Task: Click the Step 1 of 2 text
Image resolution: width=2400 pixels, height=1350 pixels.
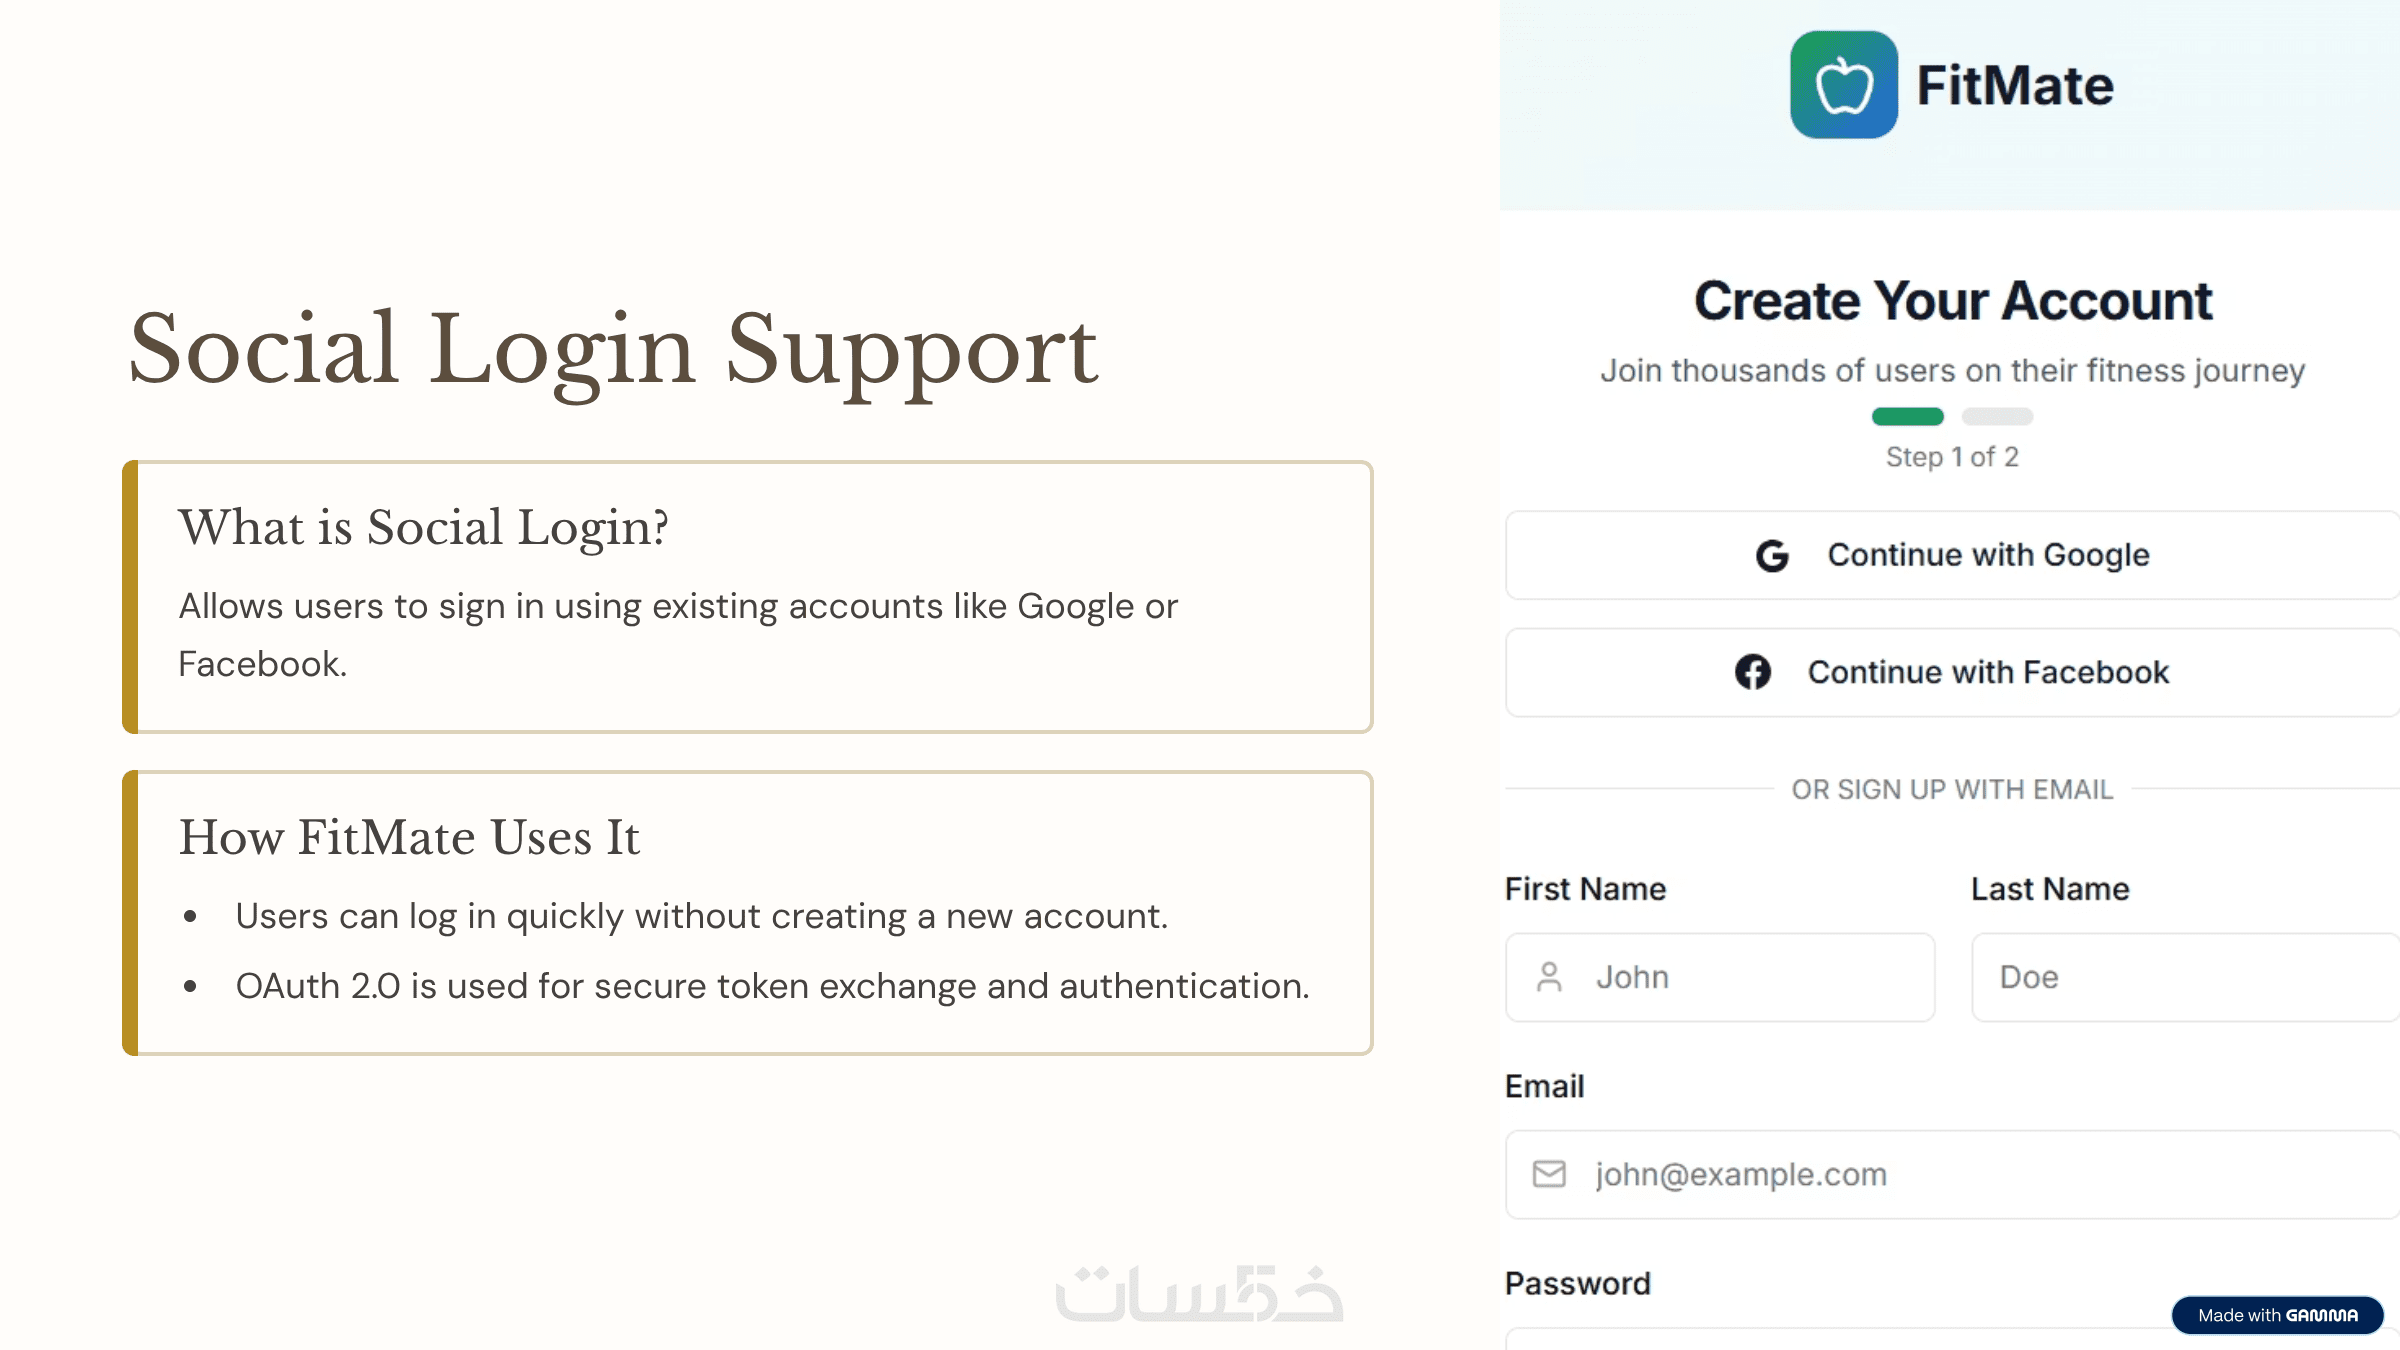Action: 1952,457
